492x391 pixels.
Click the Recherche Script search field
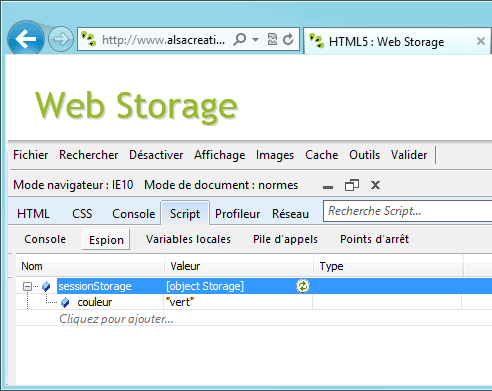point(407,211)
